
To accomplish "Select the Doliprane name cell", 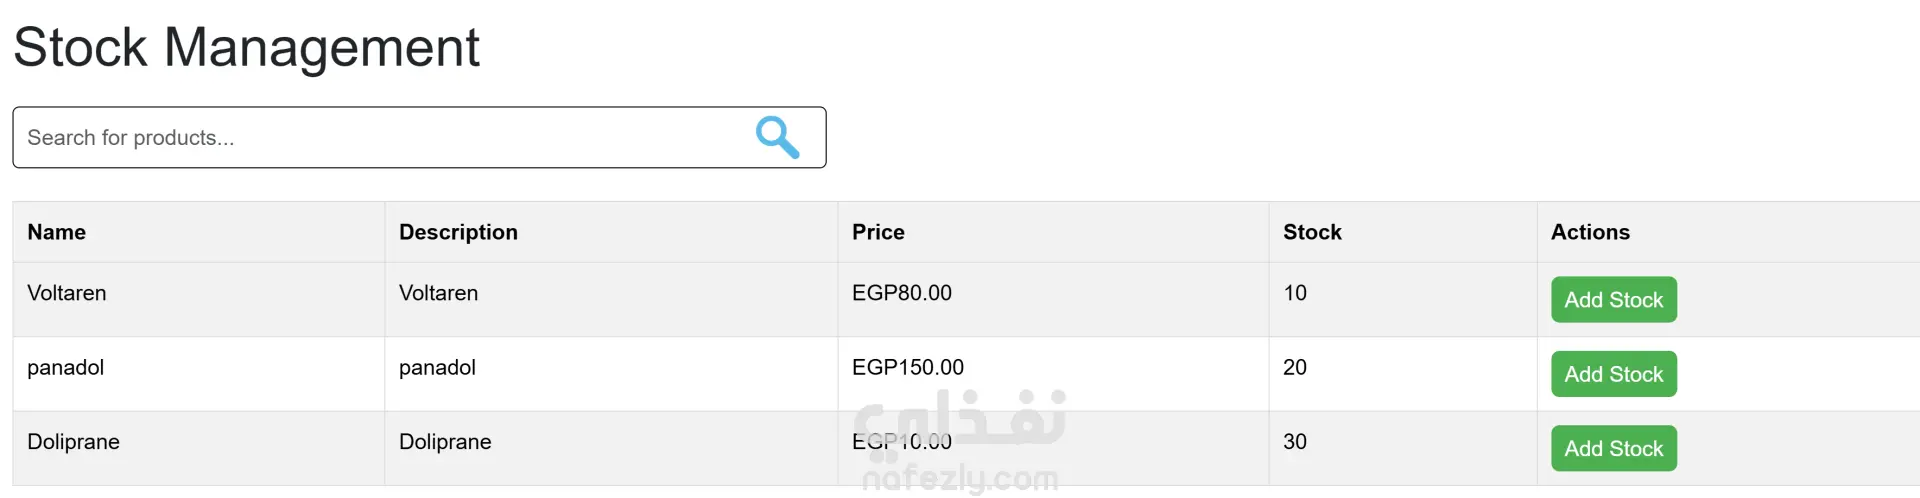I will click(x=74, y=442).
